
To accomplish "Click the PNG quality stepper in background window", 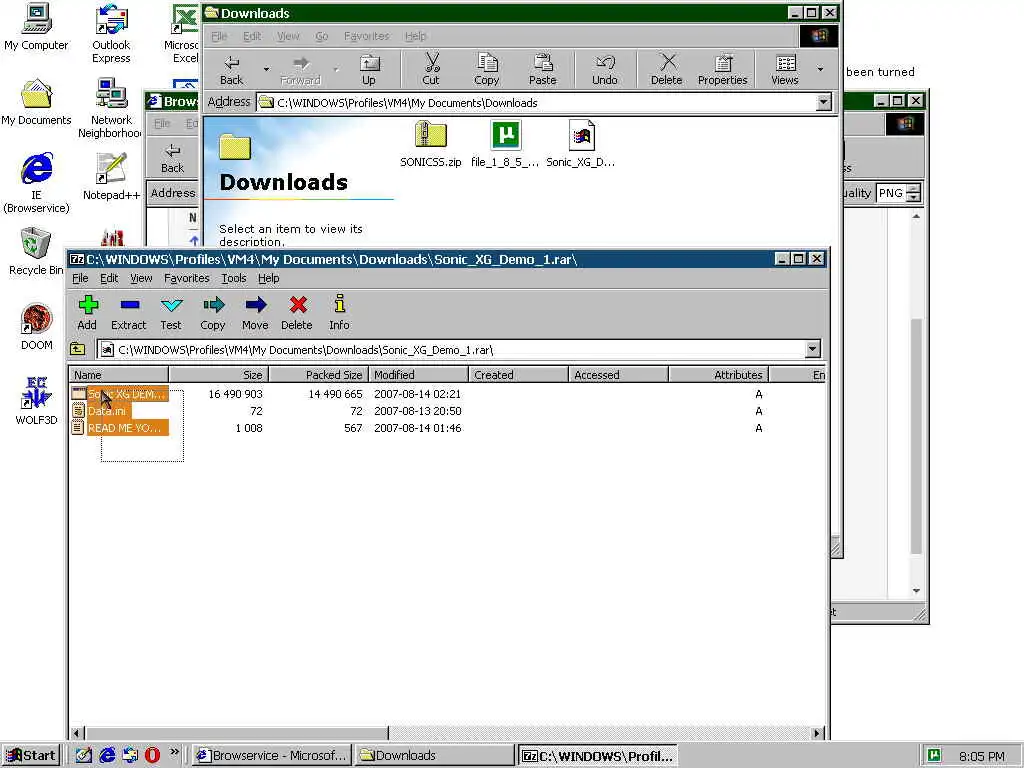I will coord(914,193).
